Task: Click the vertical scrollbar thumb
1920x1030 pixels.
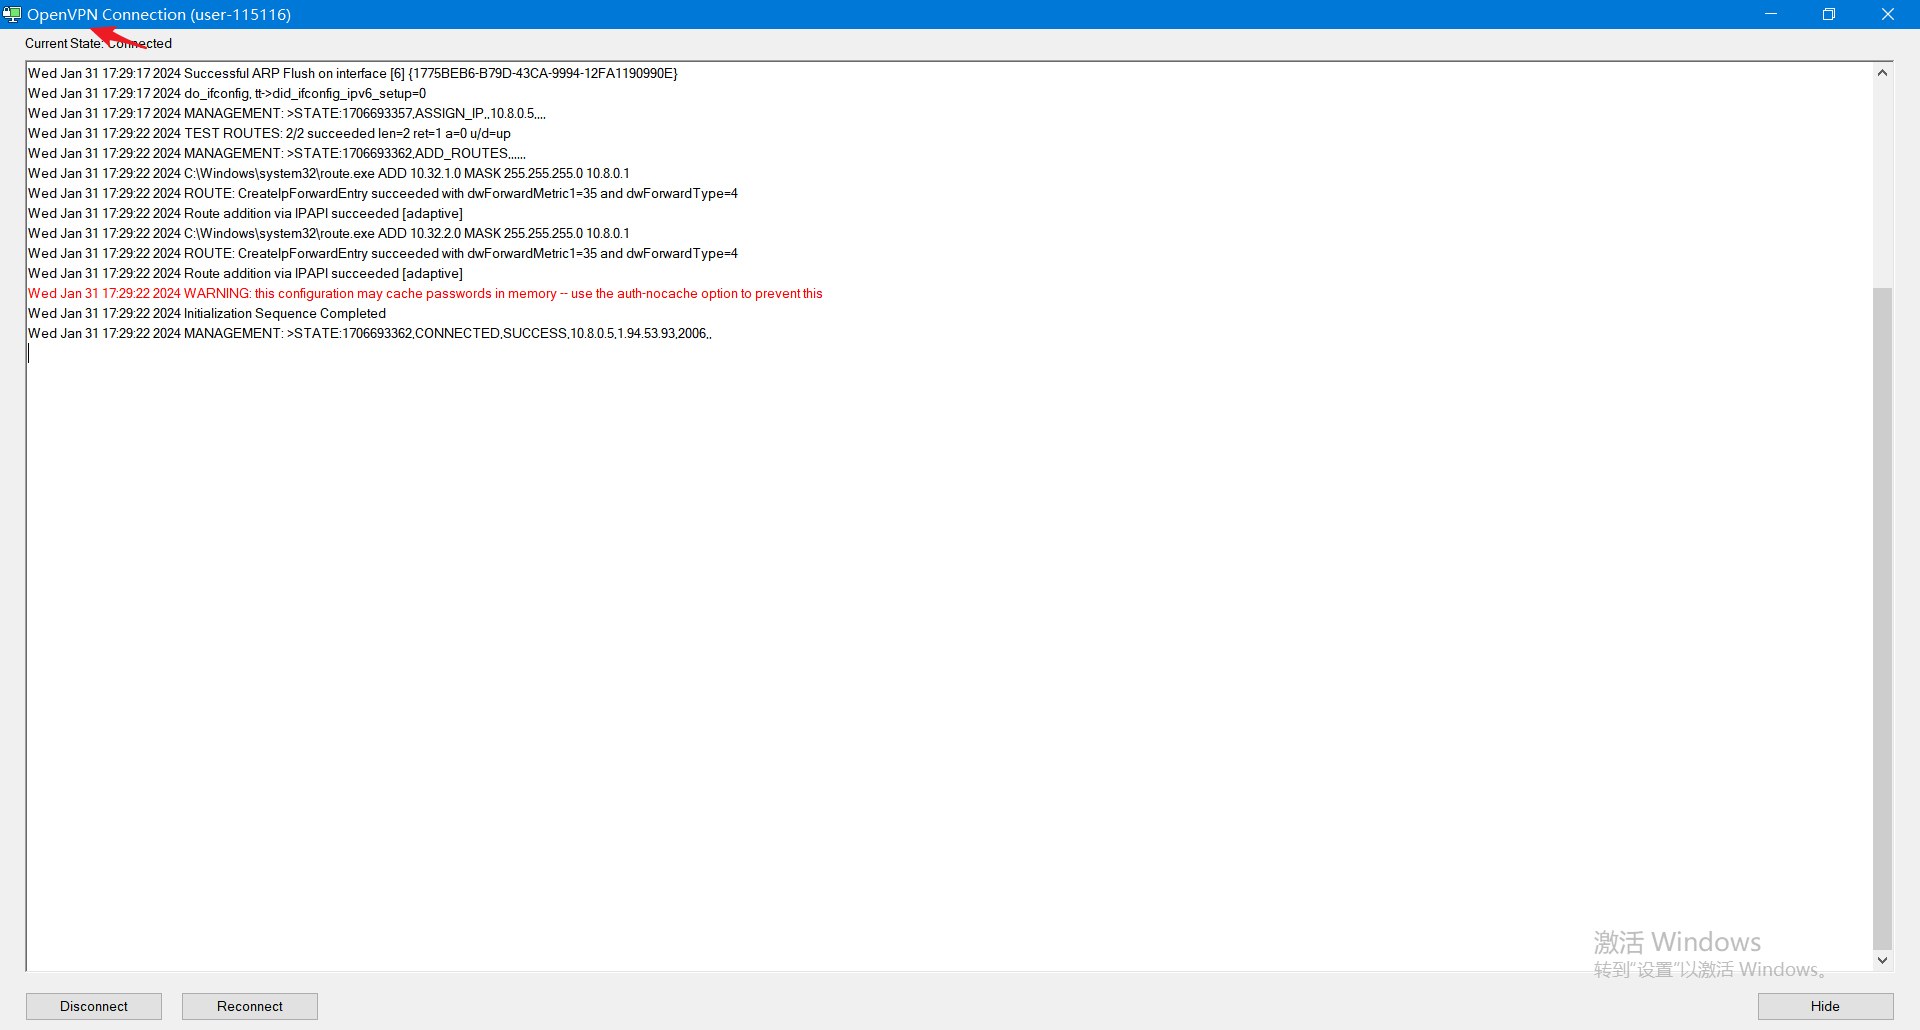Action: click(x=1882, y=618)
